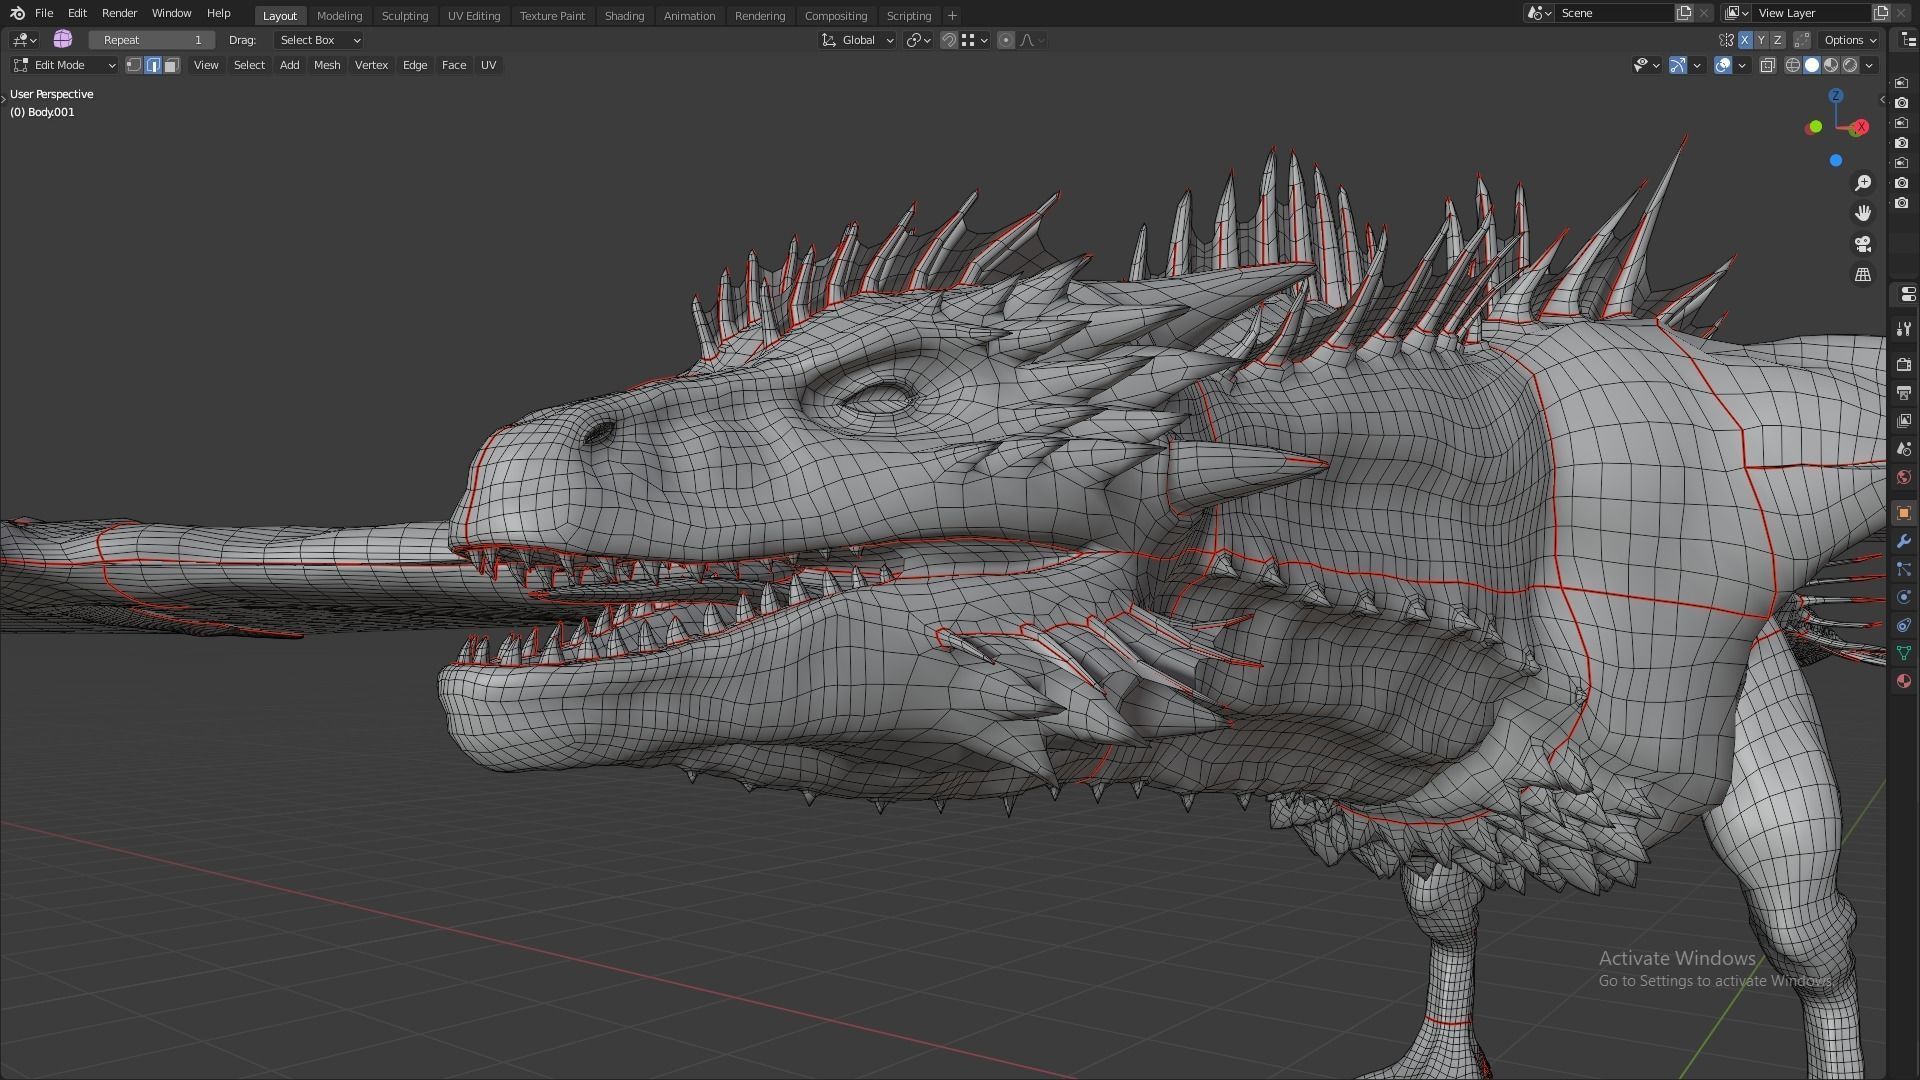Open the UV menu
The width and height of the screenshot is (1920, 1080).
488,65
